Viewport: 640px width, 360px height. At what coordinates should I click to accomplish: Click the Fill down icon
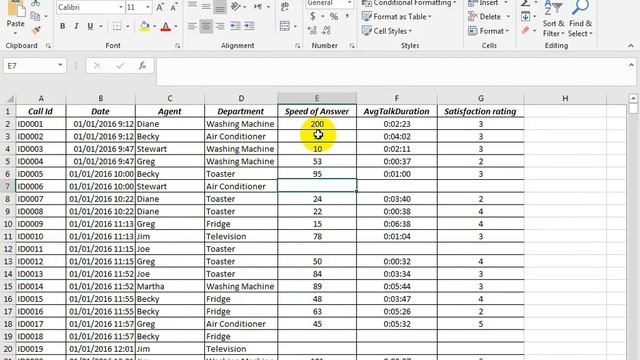pyautogui.click(x=526, y=17)
